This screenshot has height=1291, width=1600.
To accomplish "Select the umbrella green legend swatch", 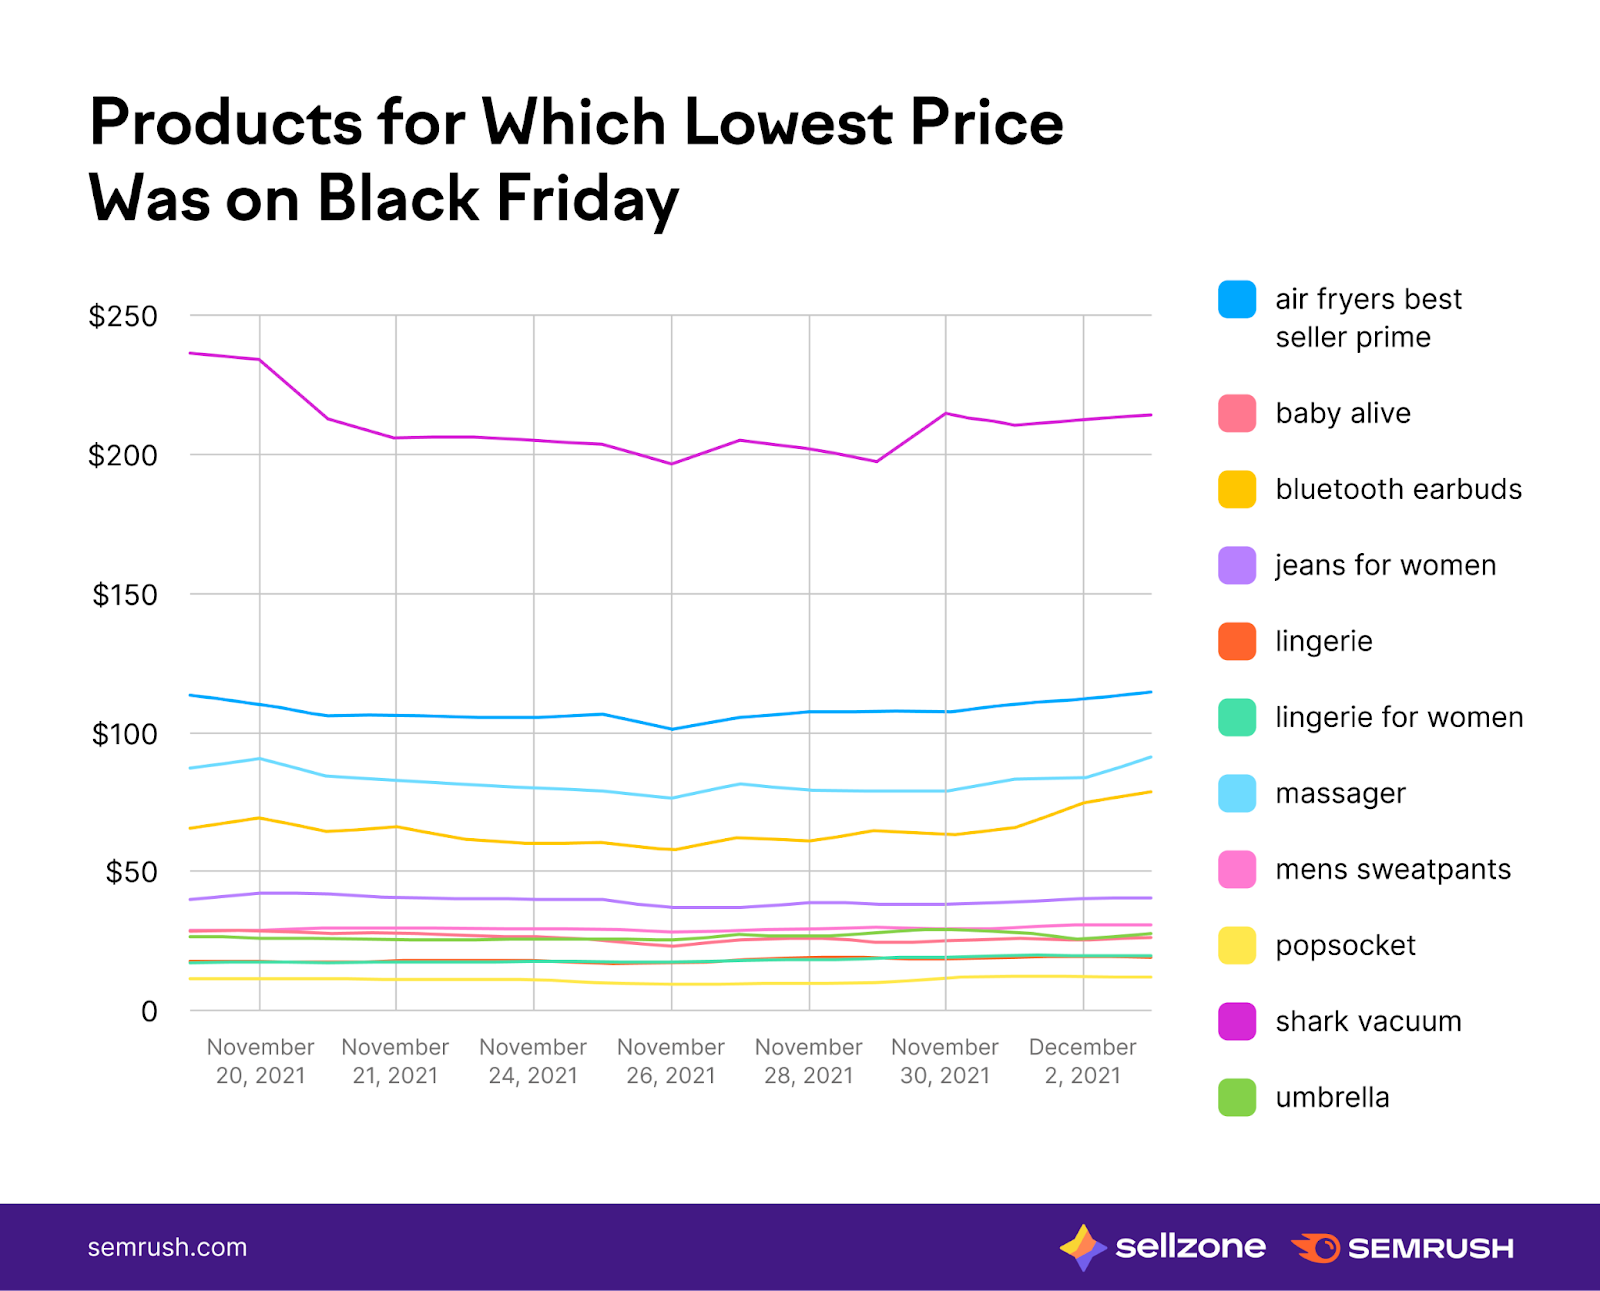I will 1237,1097.
